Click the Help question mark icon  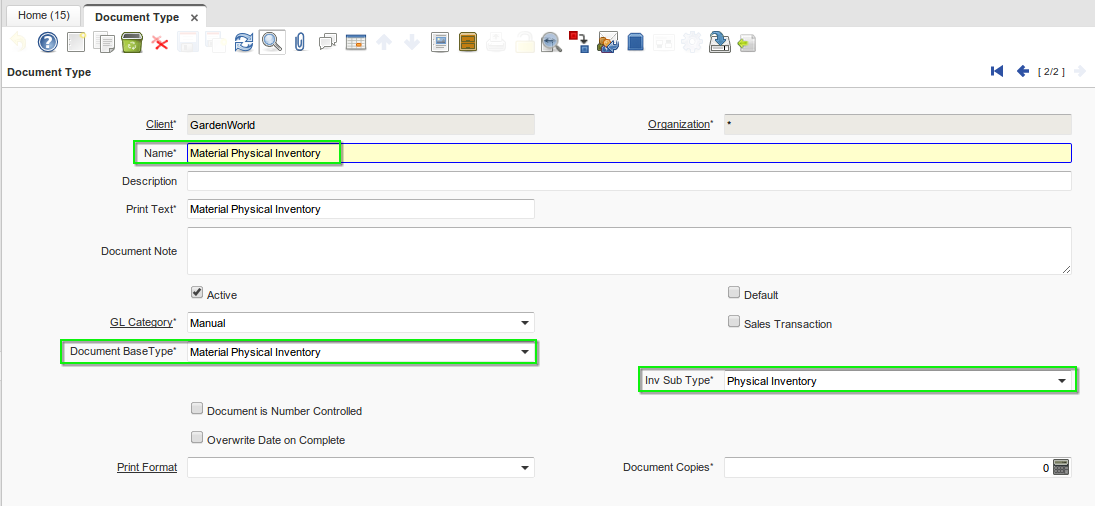tap(48, 42)
